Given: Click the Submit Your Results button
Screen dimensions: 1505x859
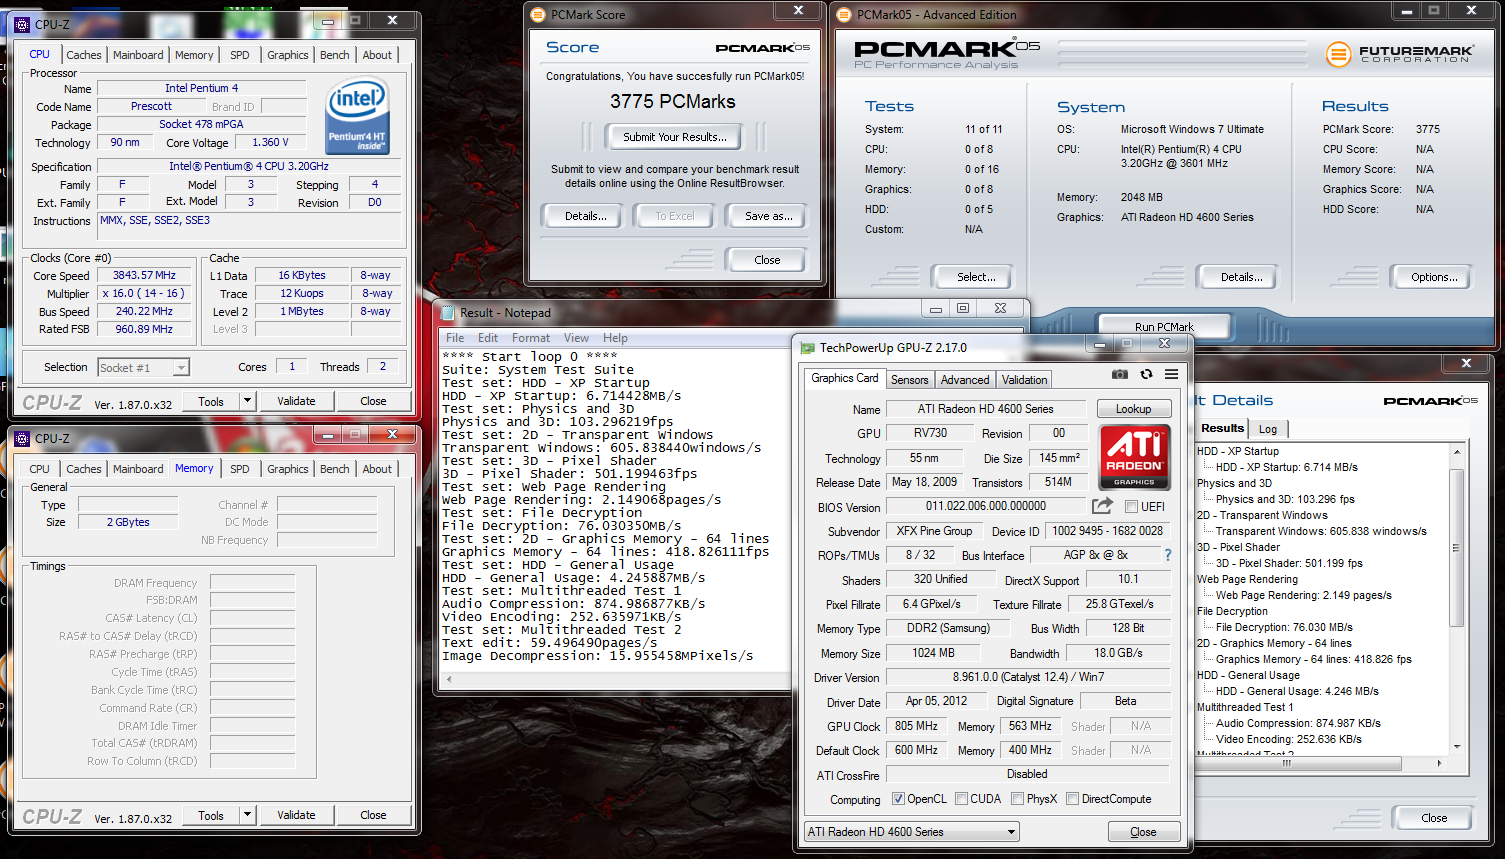Looking at the screenshot, I should pyautogui.click(x=674, y=137).
